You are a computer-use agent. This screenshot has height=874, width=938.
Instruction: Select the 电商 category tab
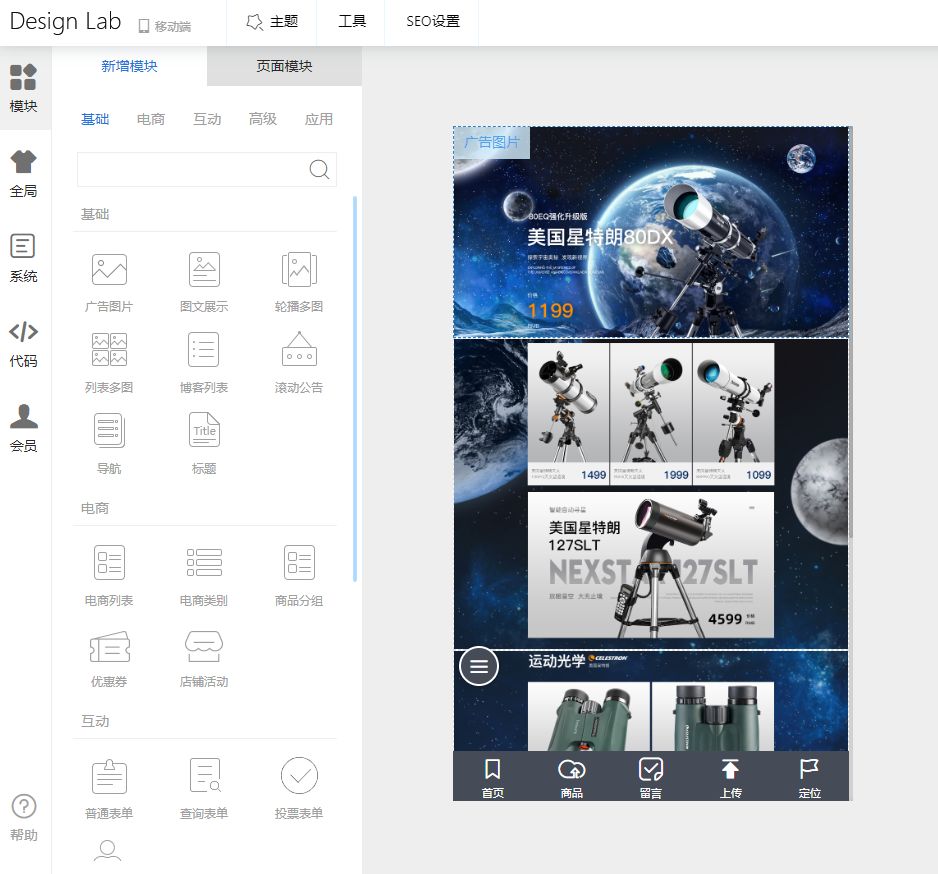[151, 119]
